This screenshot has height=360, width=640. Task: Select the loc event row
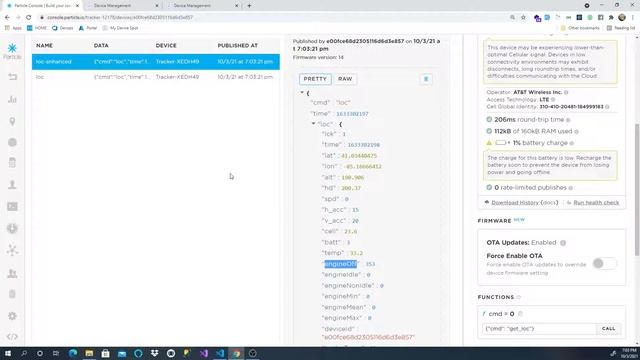pos(156,77)
